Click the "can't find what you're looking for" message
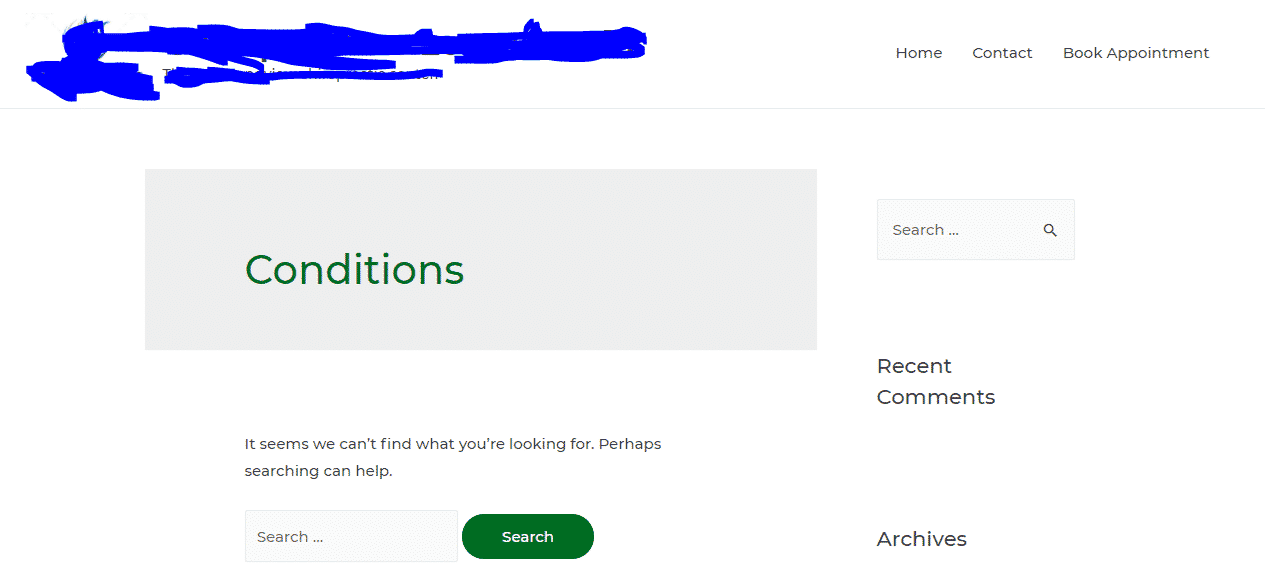Screen dimensions: 1265x585 pos(420,444)
